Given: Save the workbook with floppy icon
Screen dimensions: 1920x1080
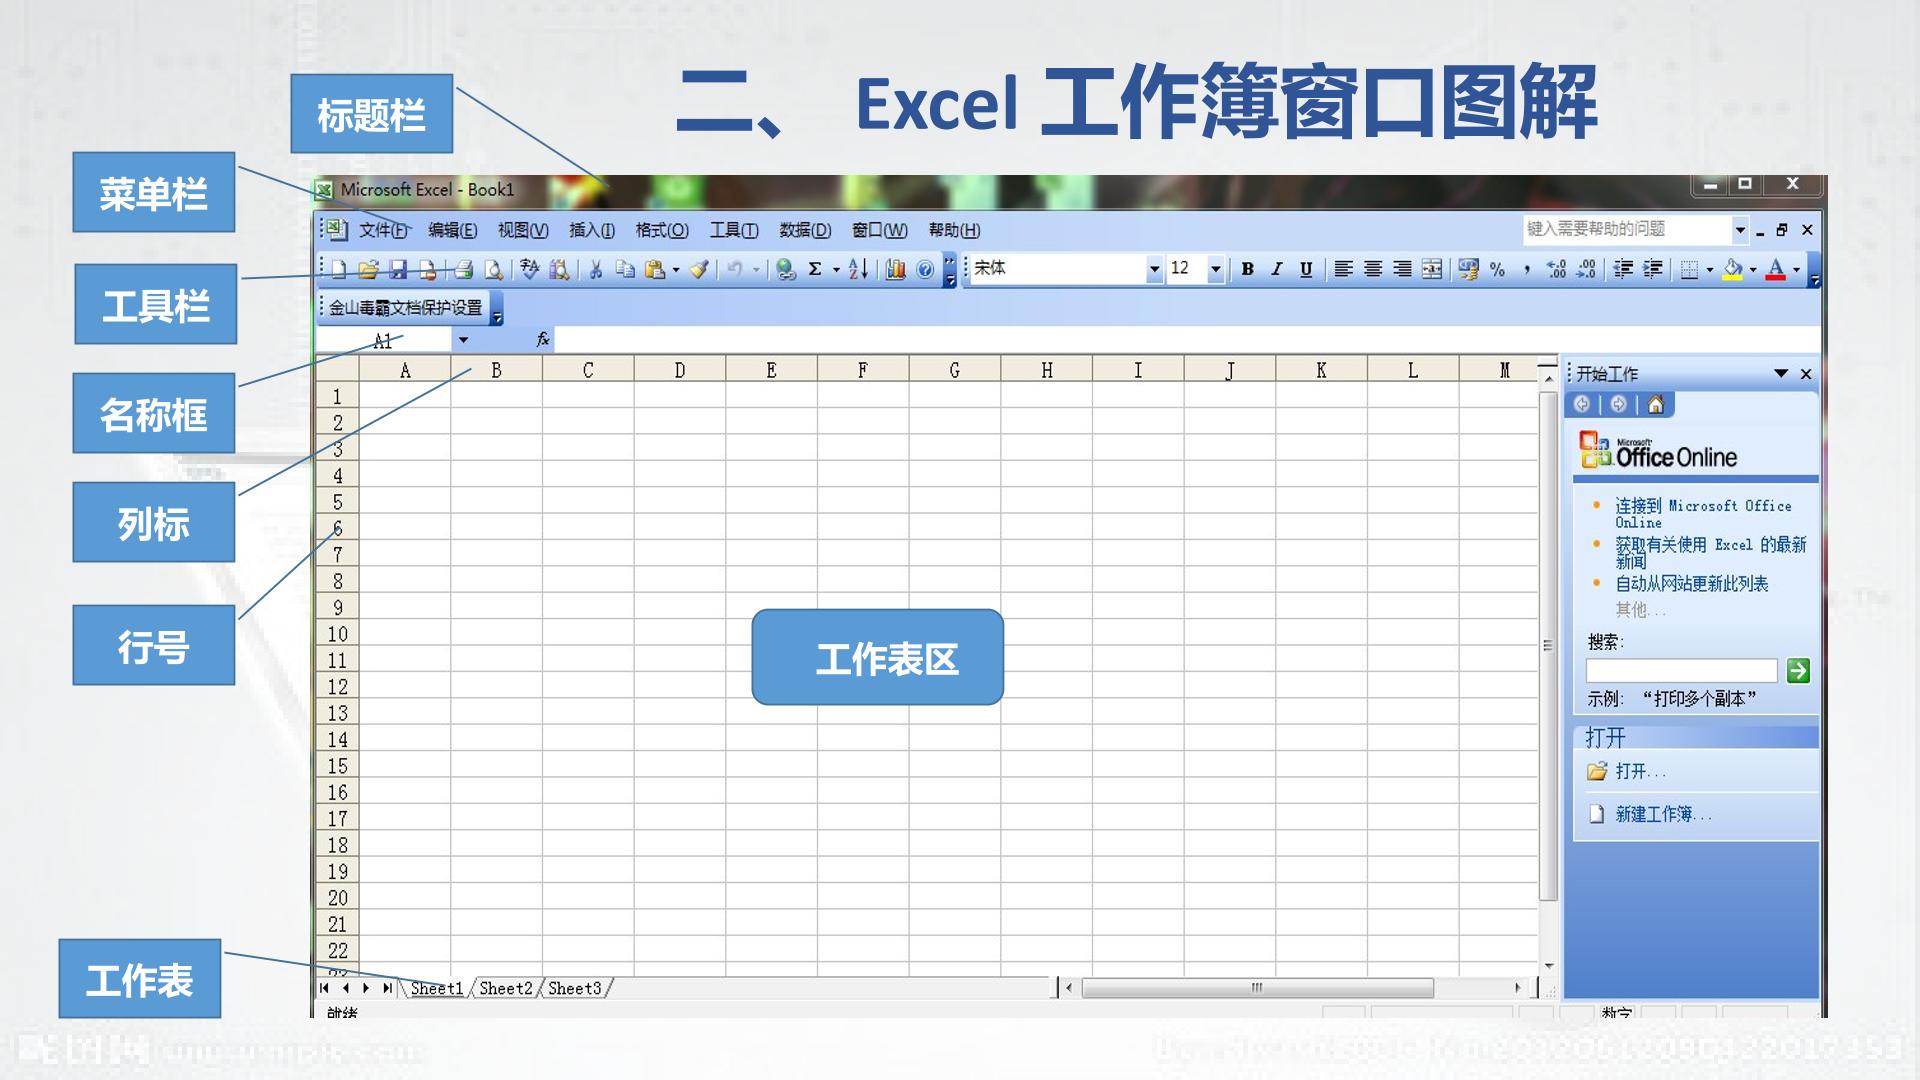Looking at the screenshot, I should pos(398,269).
